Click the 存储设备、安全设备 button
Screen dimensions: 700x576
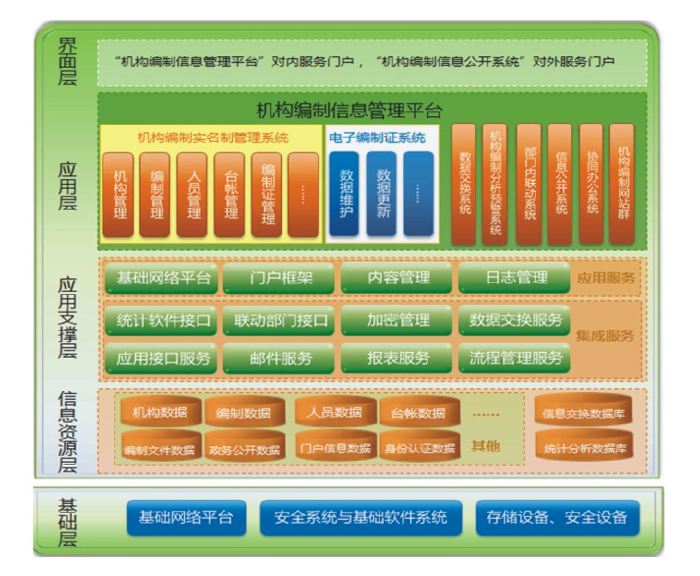click(x=557, y=517)
